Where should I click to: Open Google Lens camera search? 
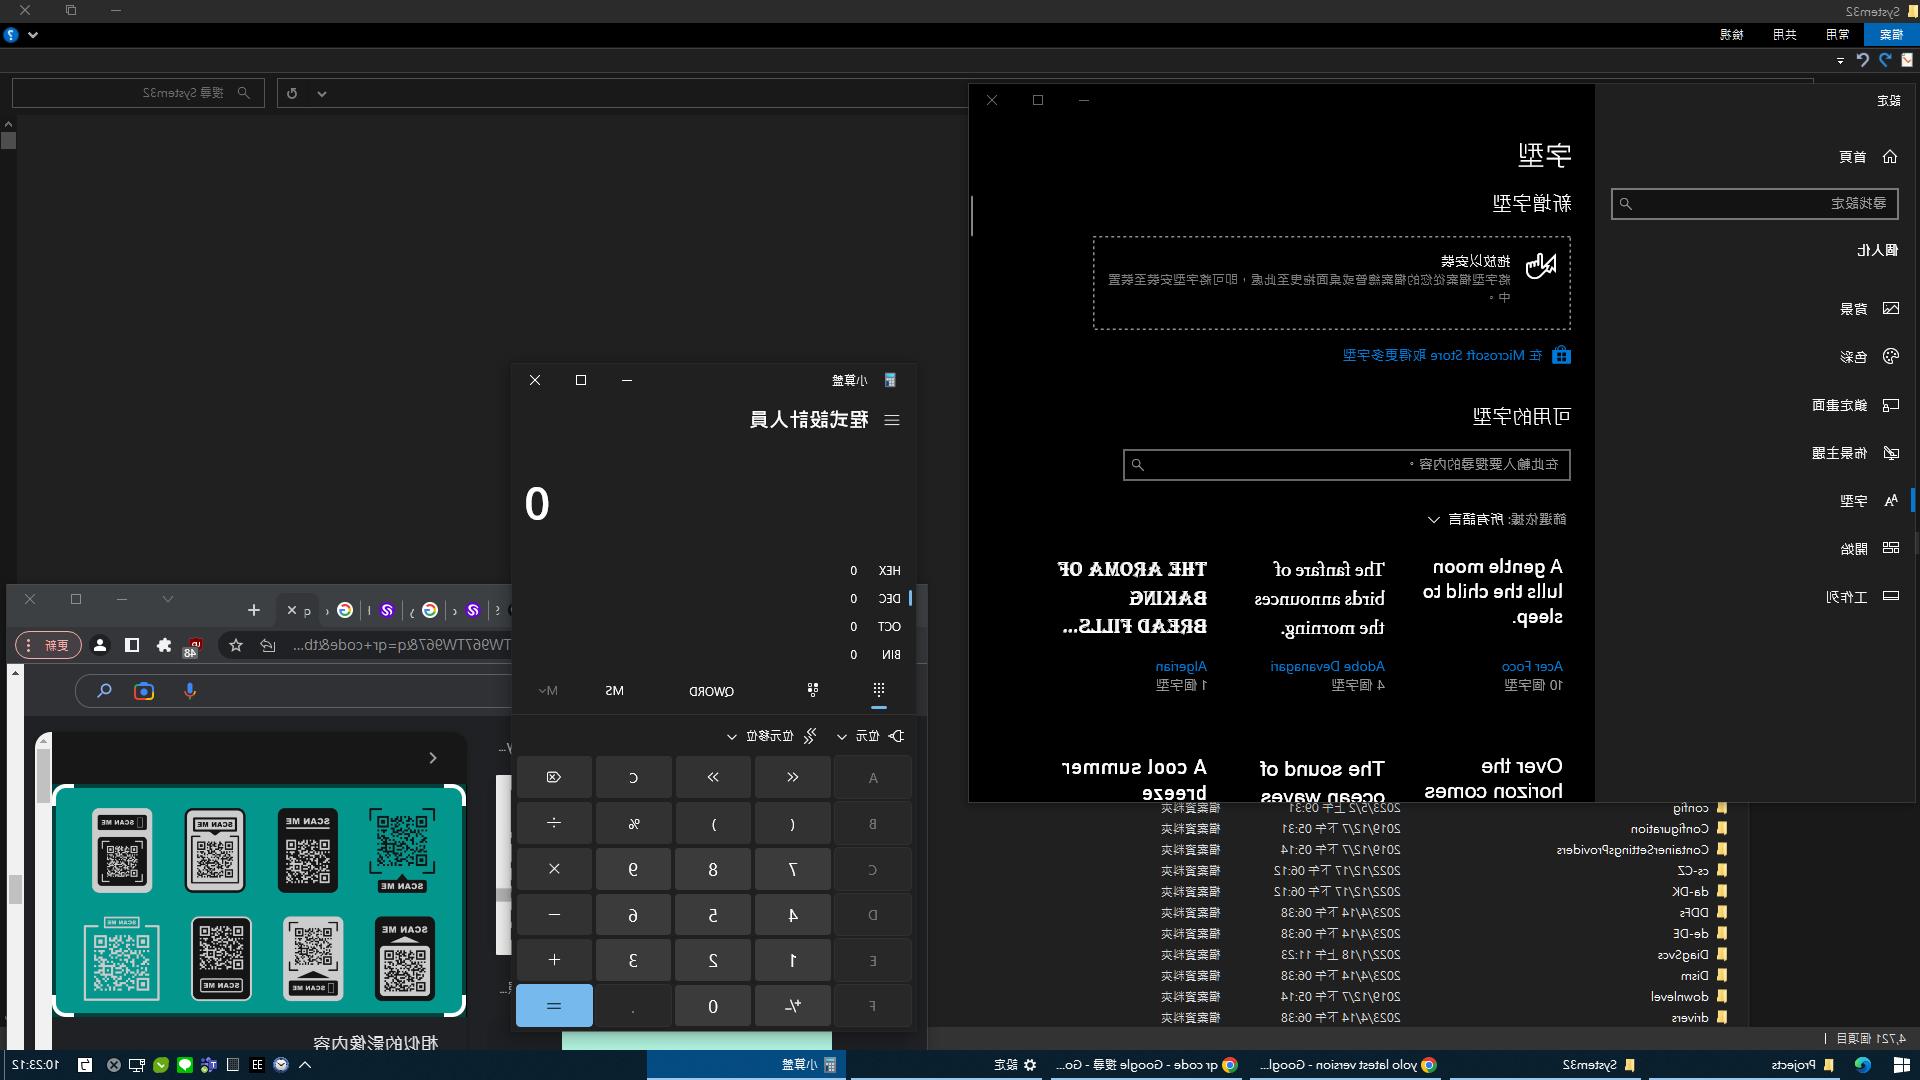(x=144, y=691)
